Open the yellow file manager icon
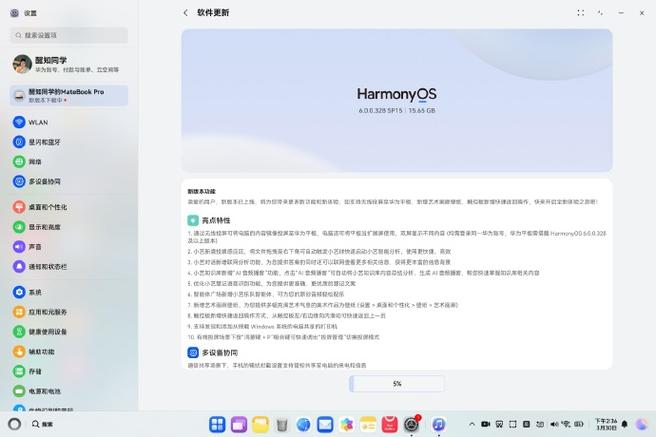The image size is (656, 437). (260, 424)
